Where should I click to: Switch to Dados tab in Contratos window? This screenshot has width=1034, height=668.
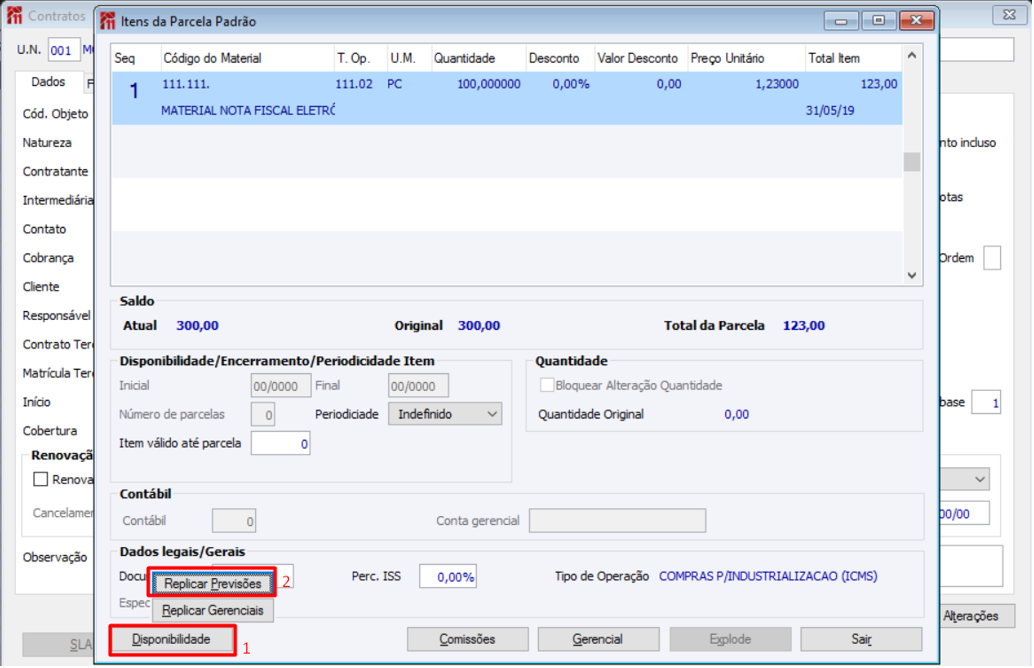[48, 82]
